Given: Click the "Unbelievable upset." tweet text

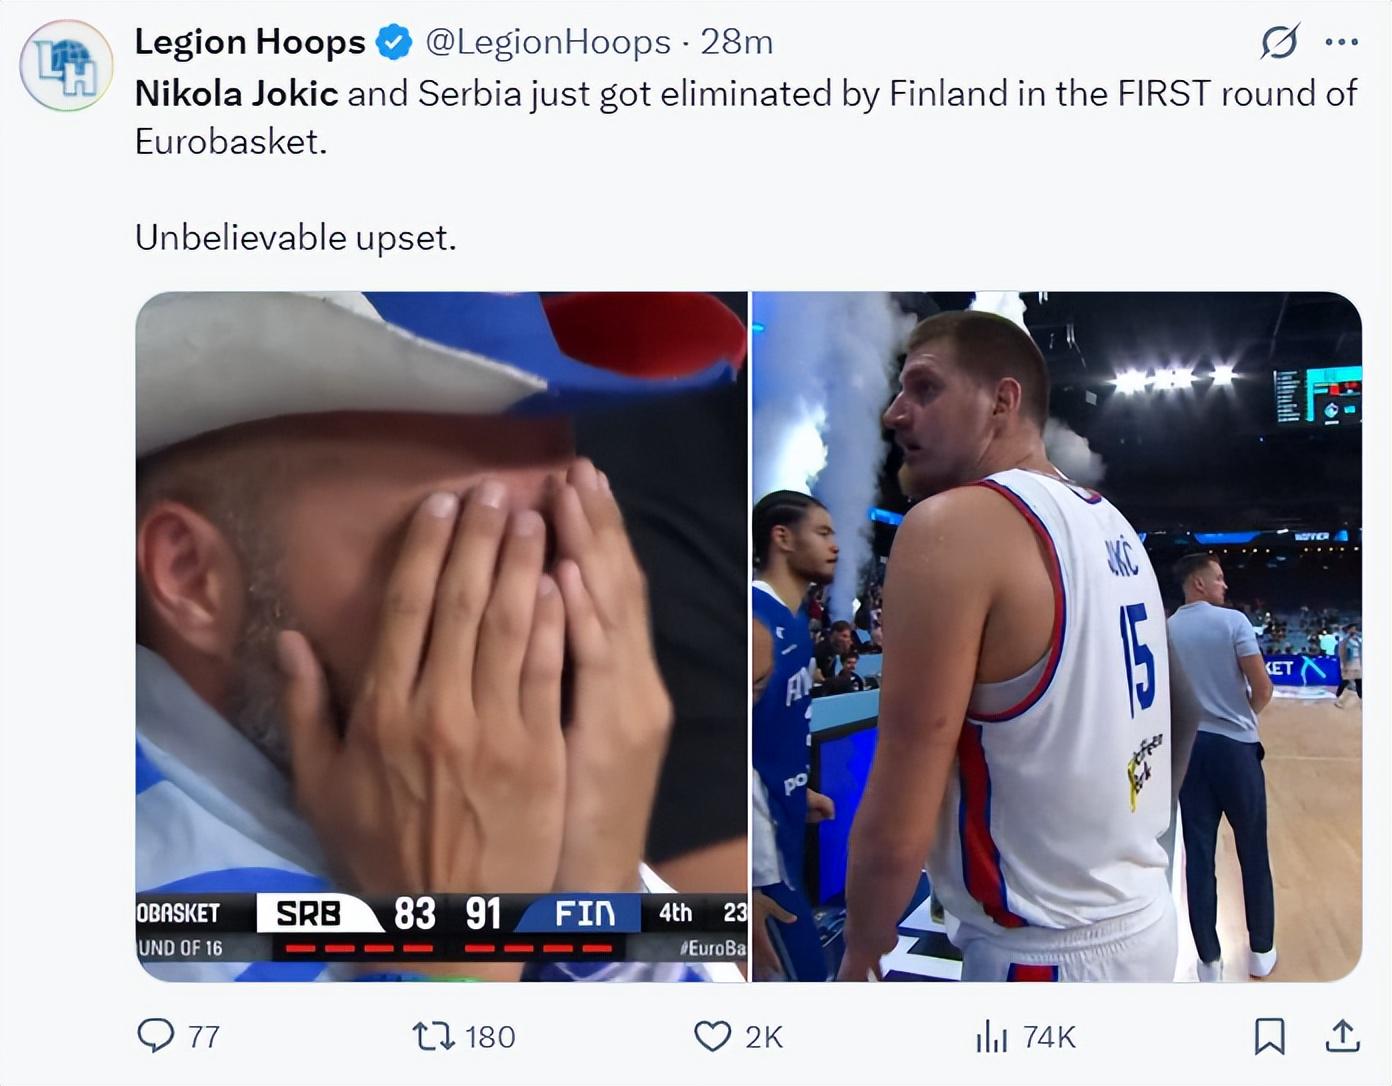Looking at the screenshot, I should click(x=295, y=238).
